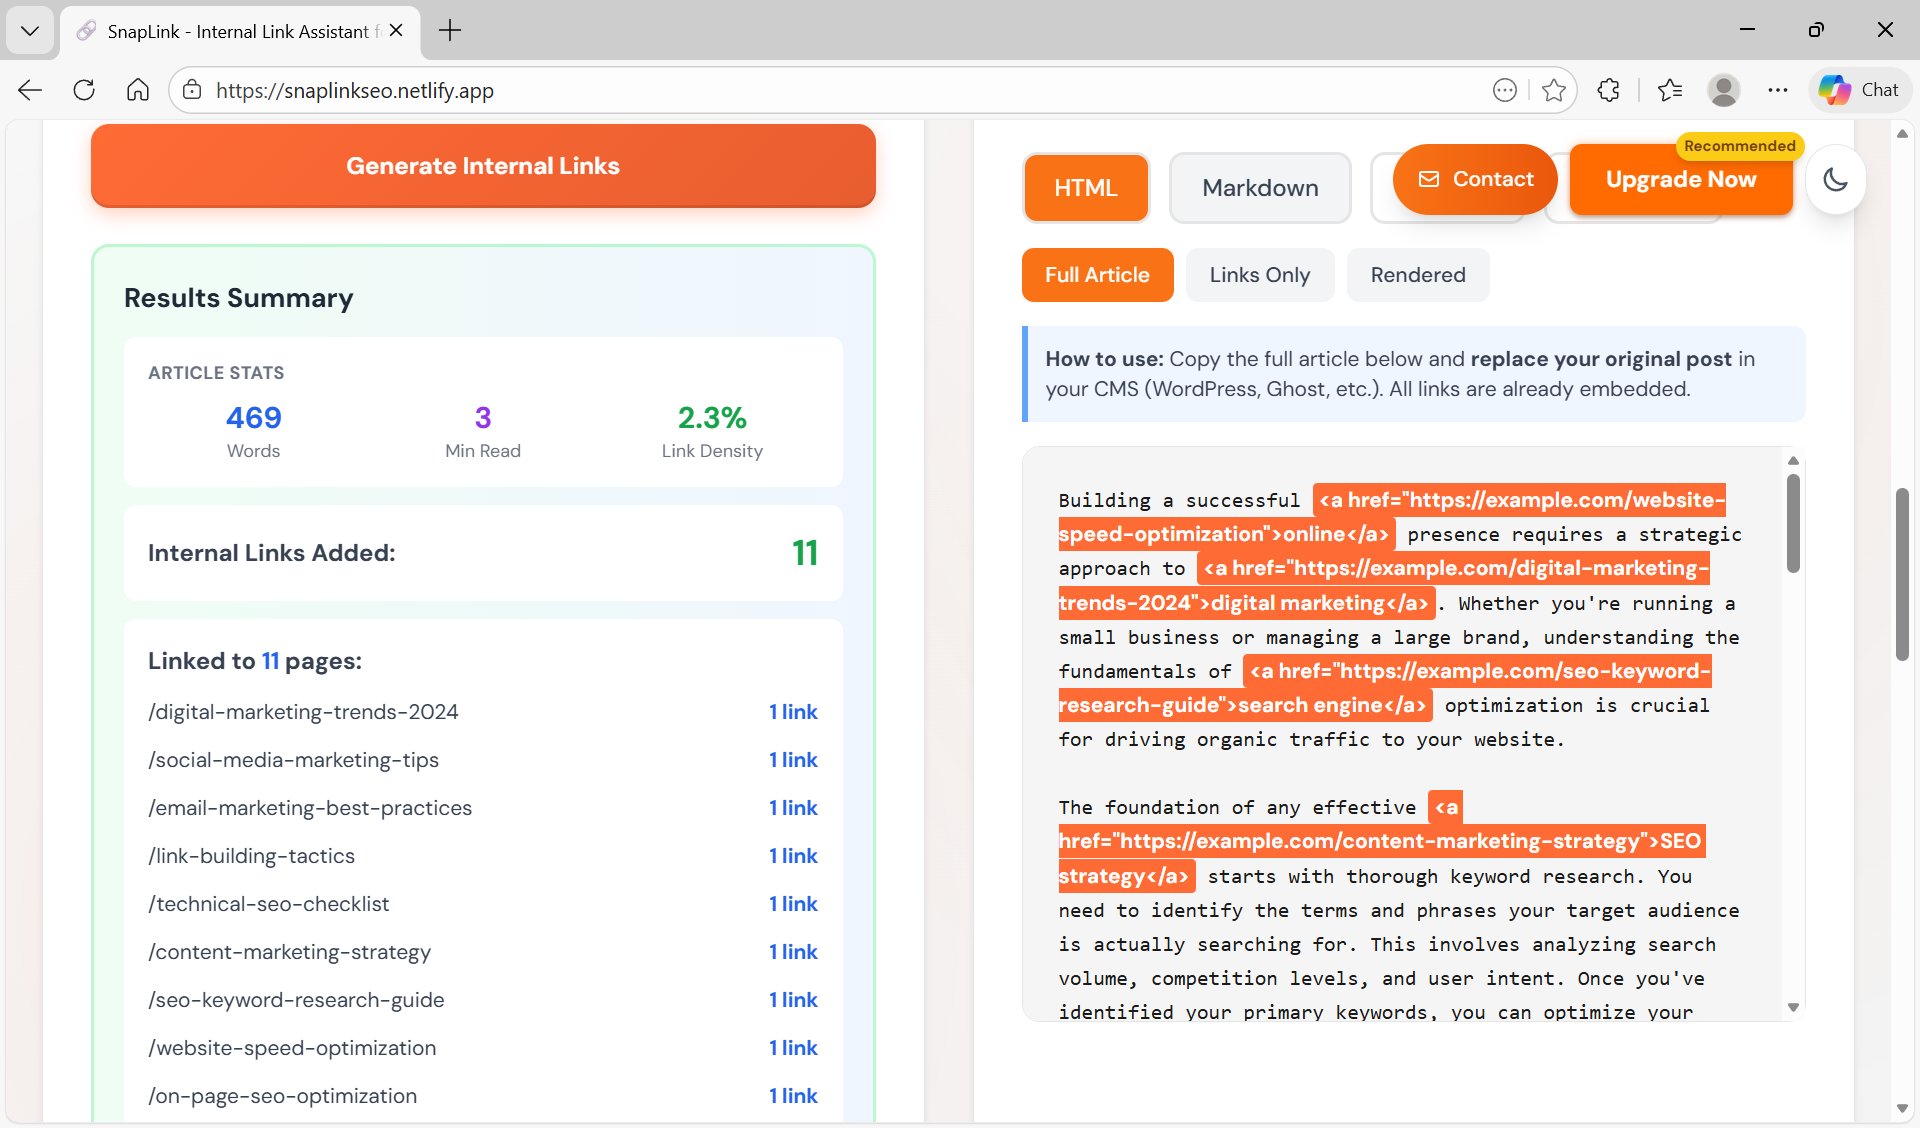Switch to Links Only view
1920x1128 pixels.
(1259, 275)
